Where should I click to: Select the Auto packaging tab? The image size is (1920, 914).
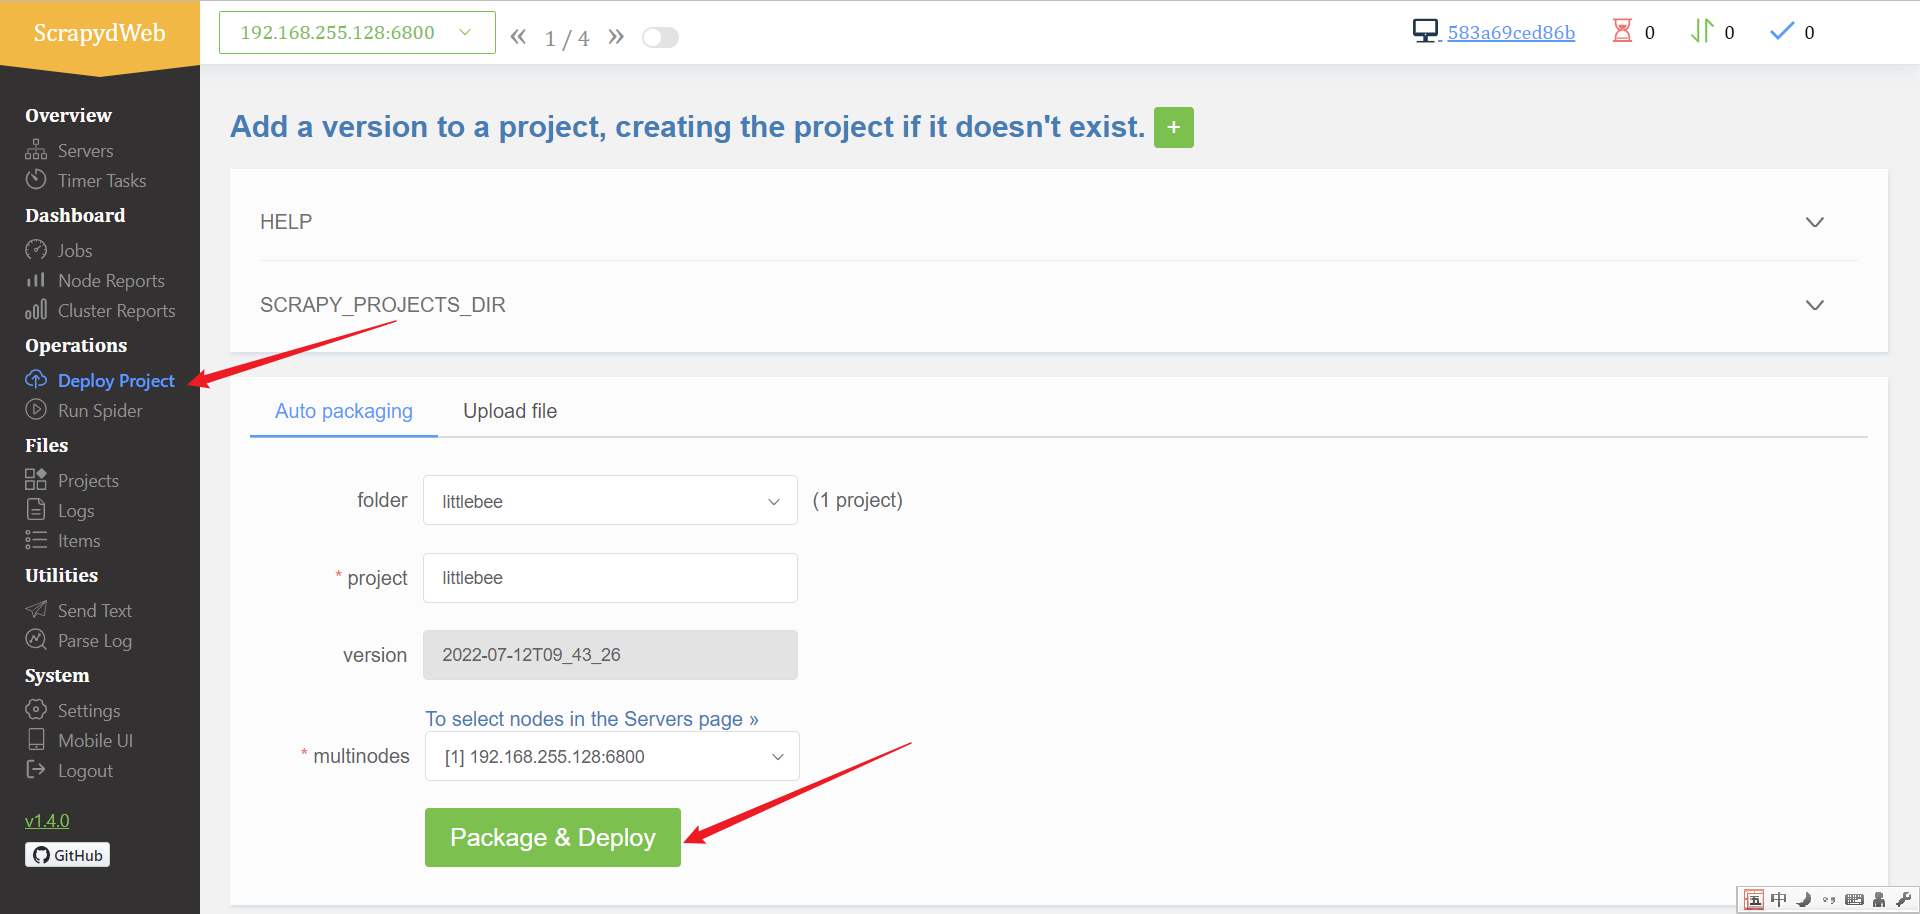coord(343,411)
